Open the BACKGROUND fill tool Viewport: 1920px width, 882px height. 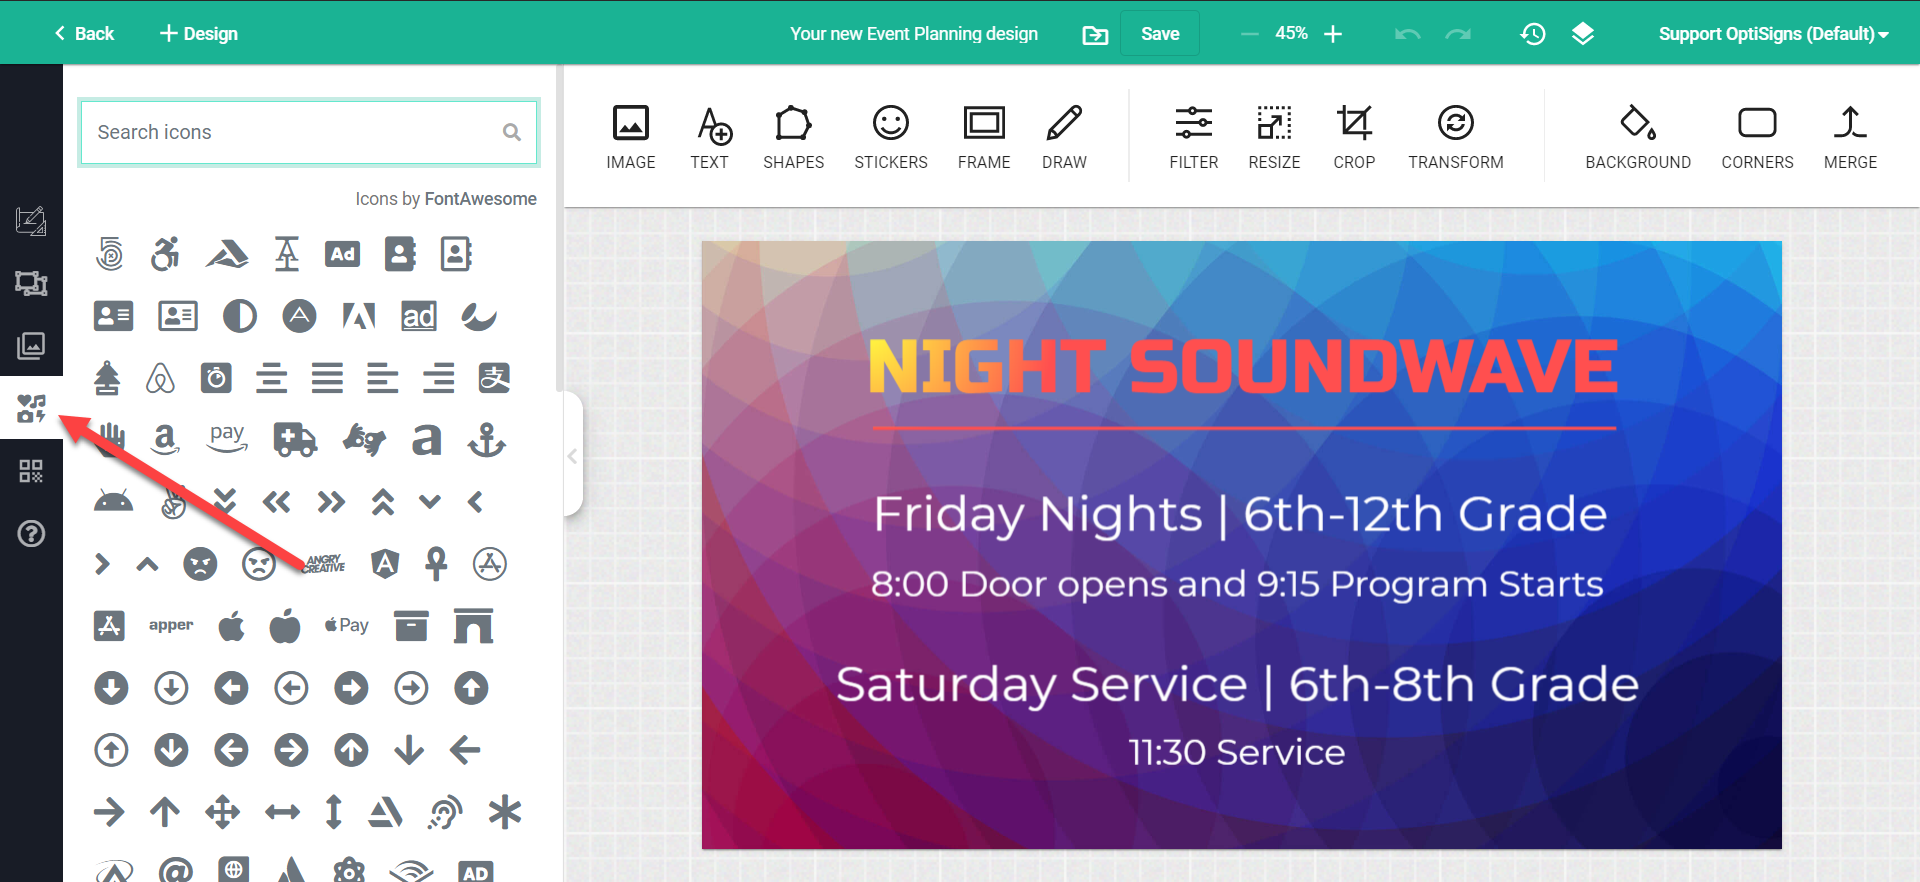(x=1638, y=137)
